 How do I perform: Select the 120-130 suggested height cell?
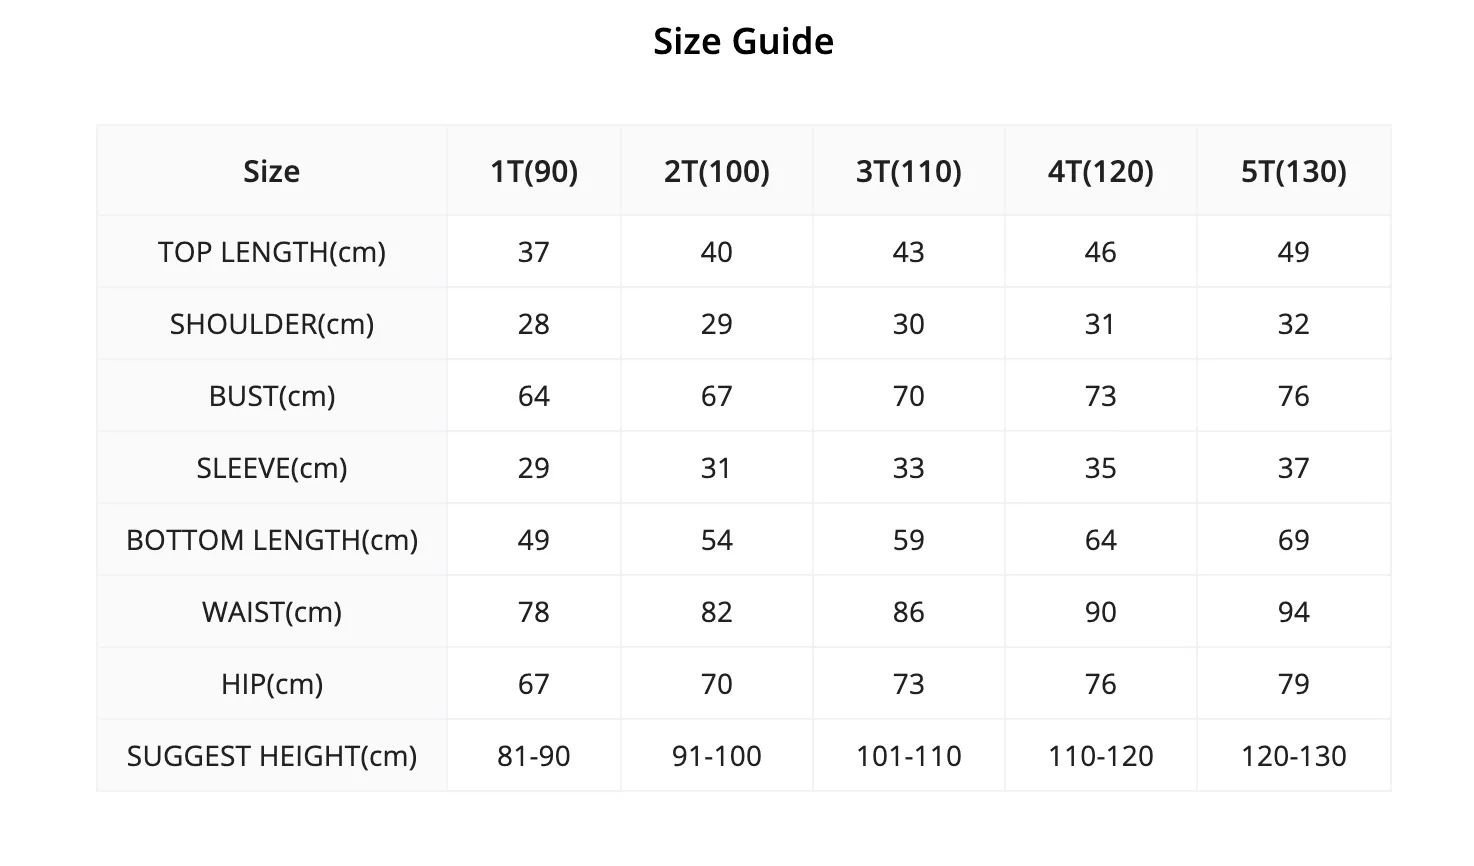(x=1294, y=756)
